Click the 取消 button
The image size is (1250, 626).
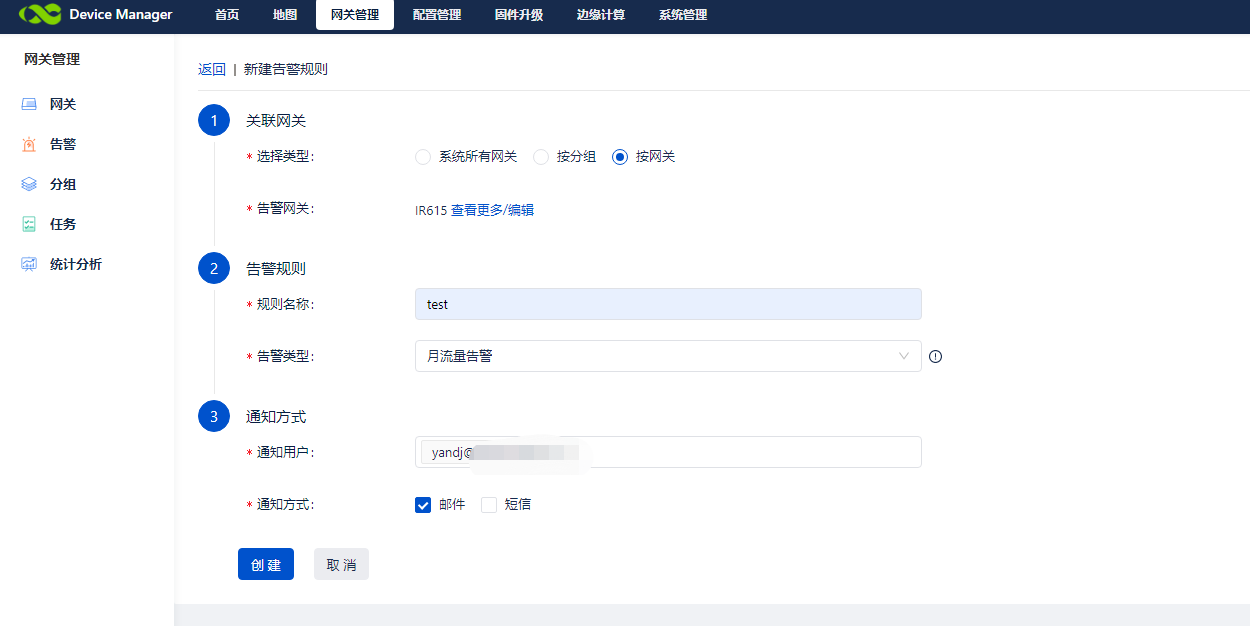[x=341, y=564]
